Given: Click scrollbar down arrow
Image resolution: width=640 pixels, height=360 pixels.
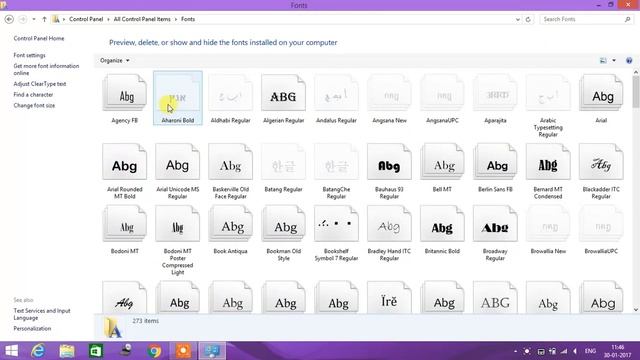Looking at the screenshot, I should (x=636, y=310).
